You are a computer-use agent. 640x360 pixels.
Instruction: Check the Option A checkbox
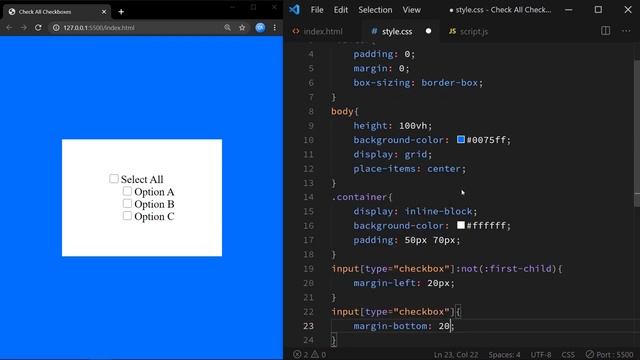click(x=127, y=191)
